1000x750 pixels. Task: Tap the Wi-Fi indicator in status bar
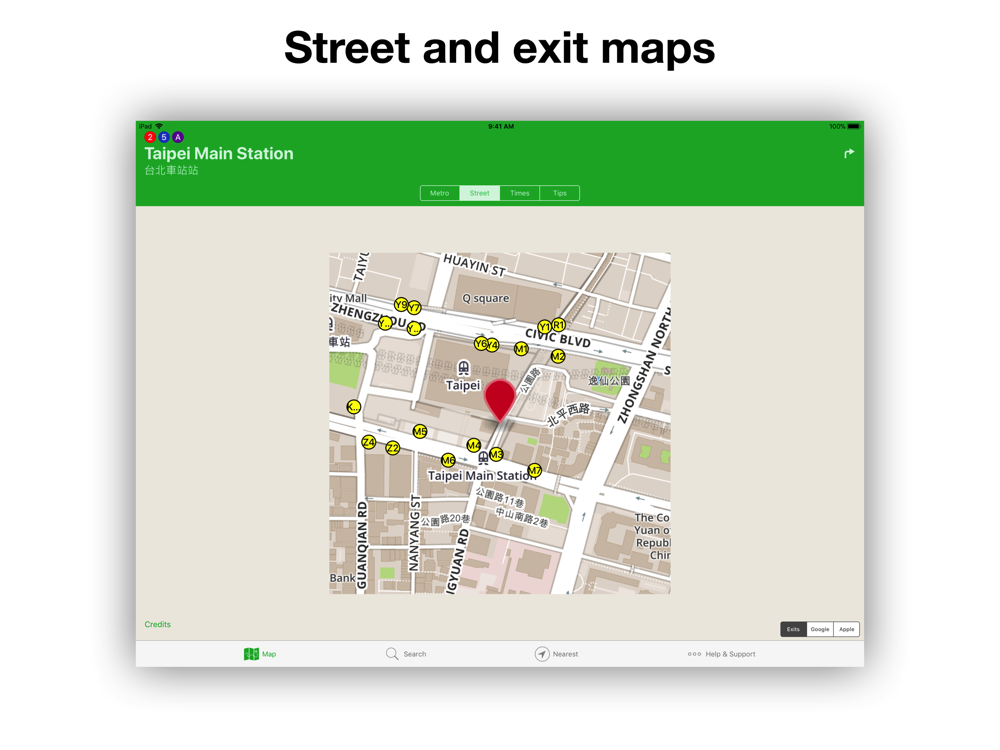[x=159, y=126]
